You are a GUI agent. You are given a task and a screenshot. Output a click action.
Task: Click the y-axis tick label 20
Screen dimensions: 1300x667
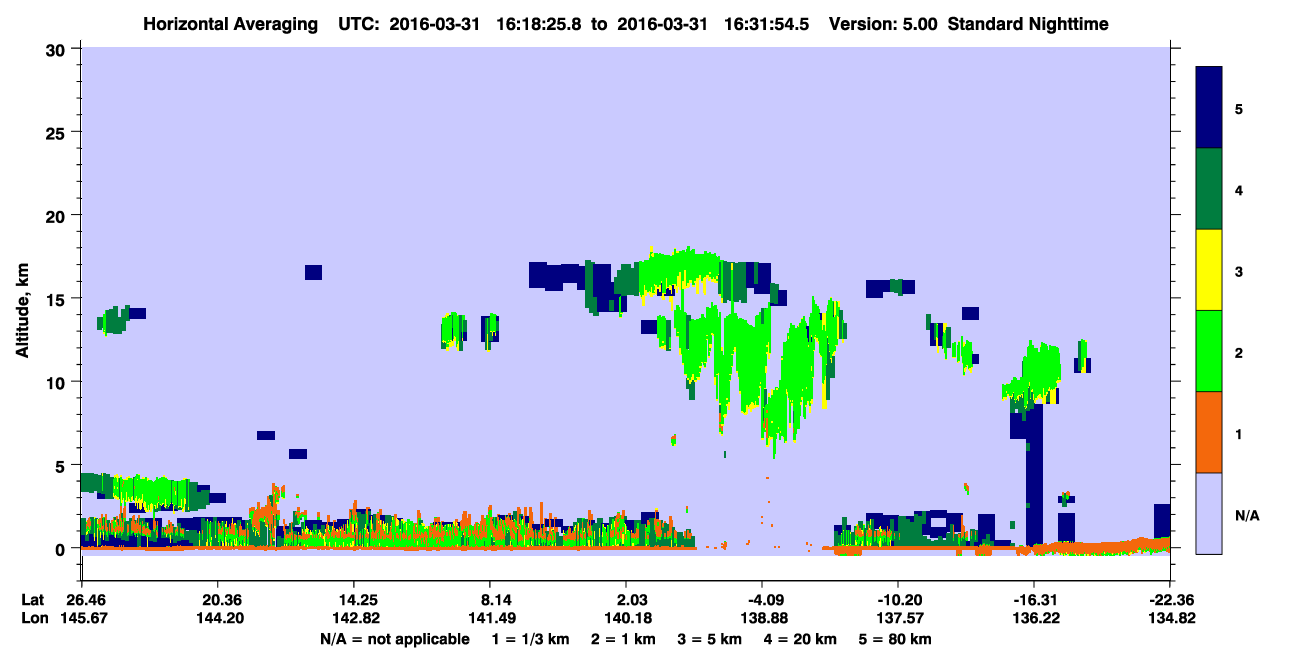(x=58, y=215)
